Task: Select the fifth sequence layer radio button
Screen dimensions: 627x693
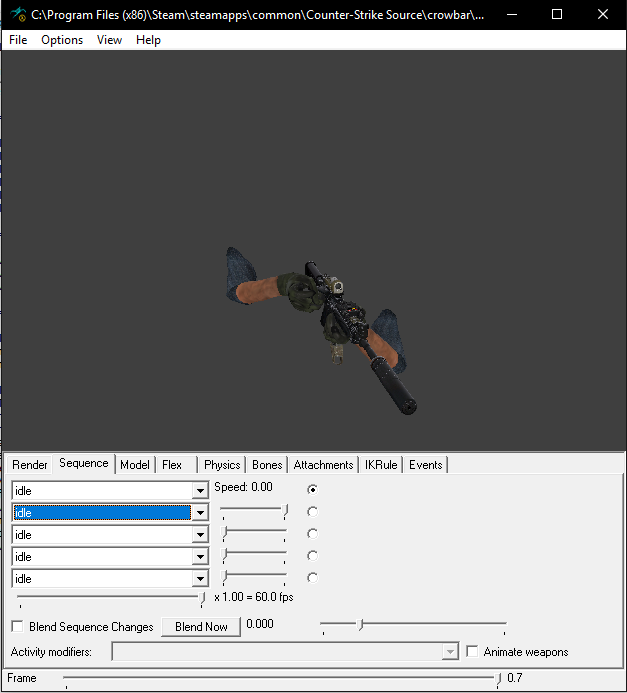Action: click(x=312, y=577)
